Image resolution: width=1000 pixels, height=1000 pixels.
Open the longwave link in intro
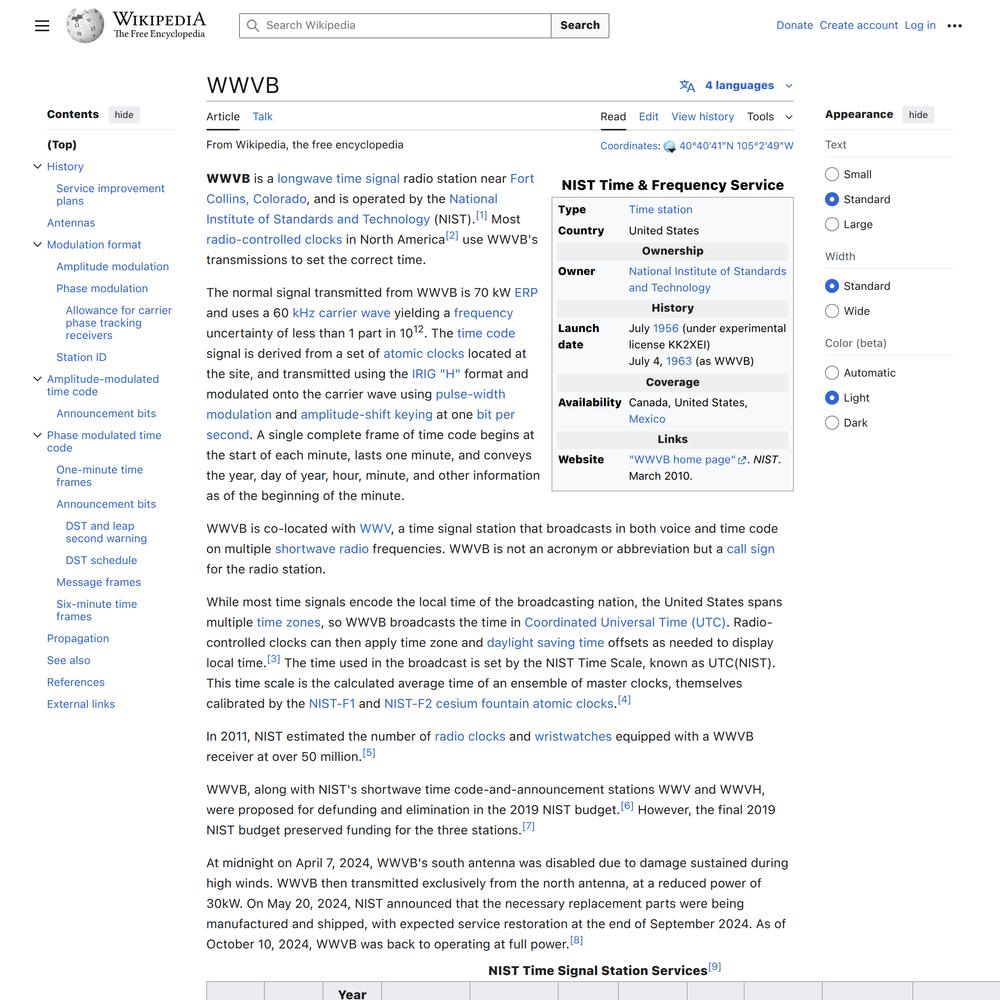tap(305, 179)
